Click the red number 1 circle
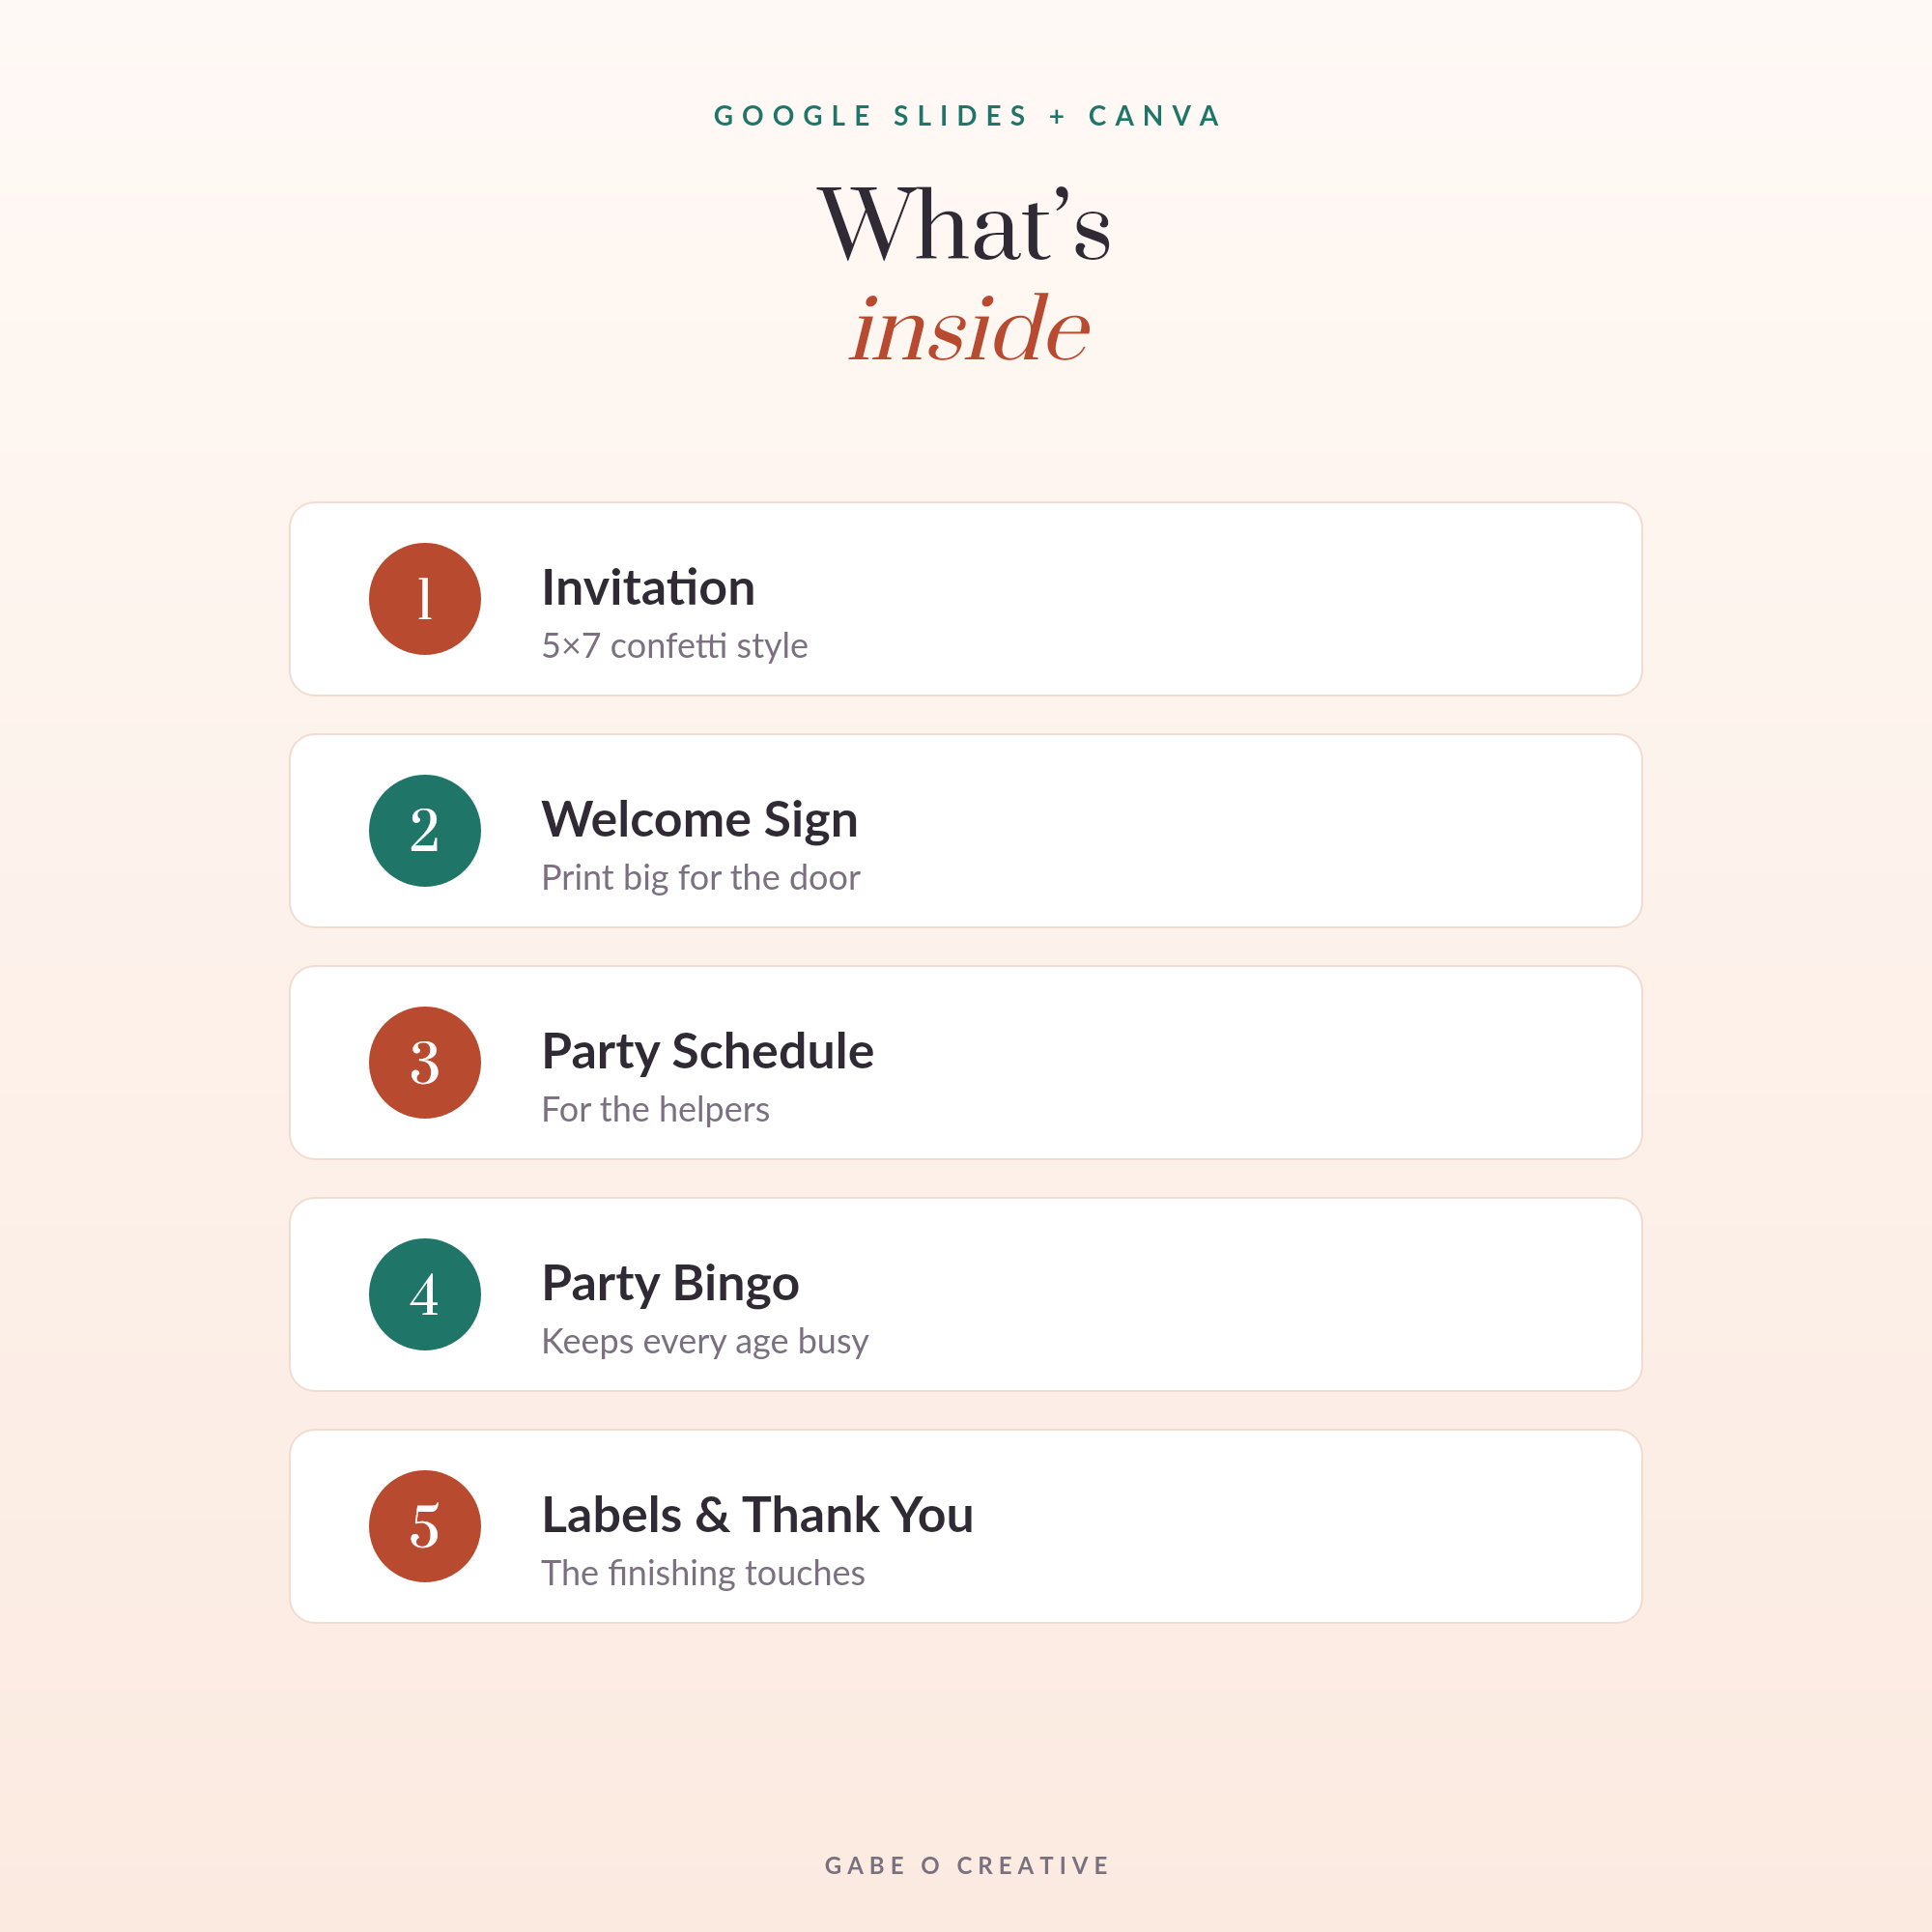The height and width of the screenshot is (1932, 1932). (425, 599)
